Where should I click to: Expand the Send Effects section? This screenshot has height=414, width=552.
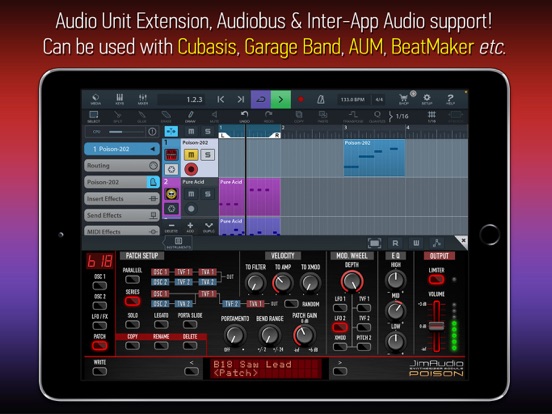point(122,215)
